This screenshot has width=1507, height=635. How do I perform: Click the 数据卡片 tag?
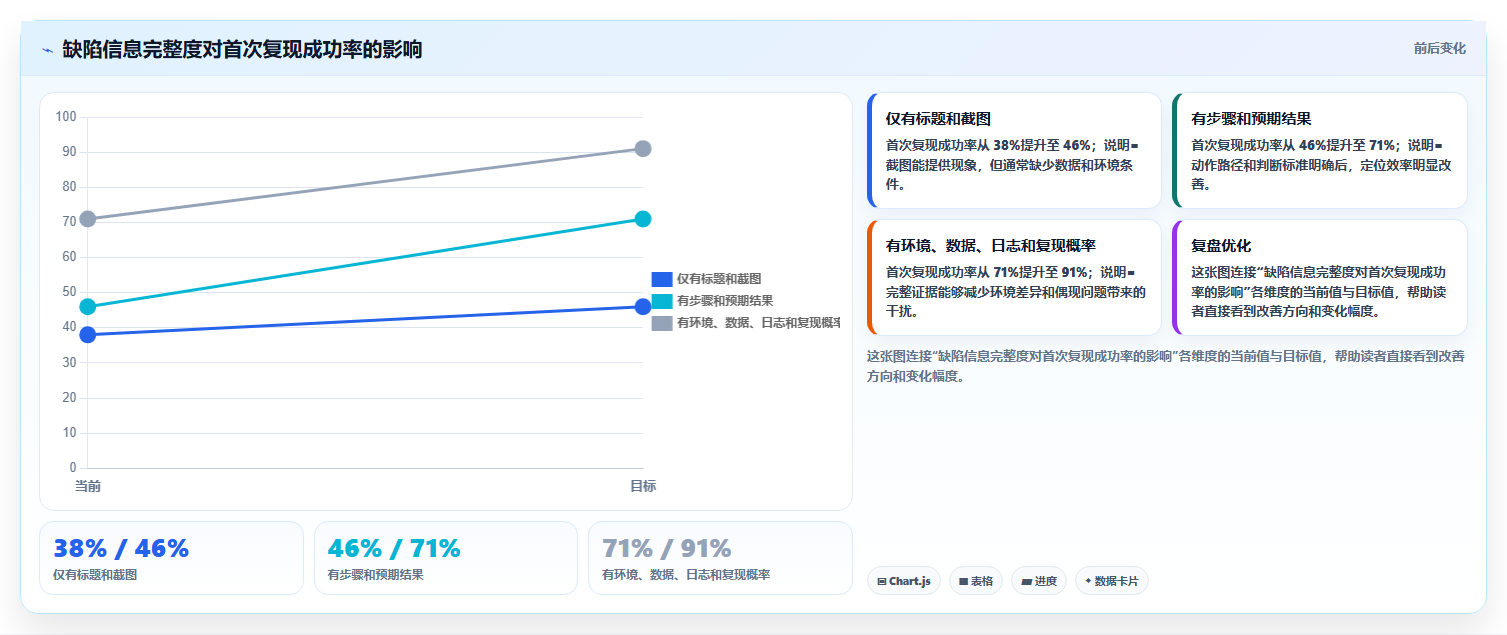click(1112, 581)
